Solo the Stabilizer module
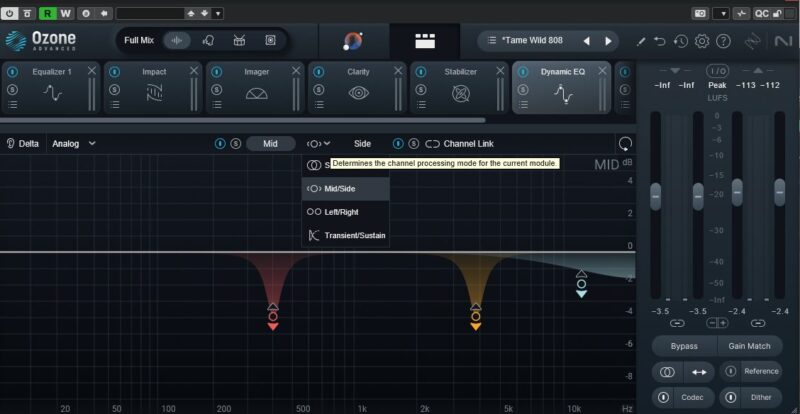Image resolution: width=800 pixels, height=414 pixels. pos(420,90)
